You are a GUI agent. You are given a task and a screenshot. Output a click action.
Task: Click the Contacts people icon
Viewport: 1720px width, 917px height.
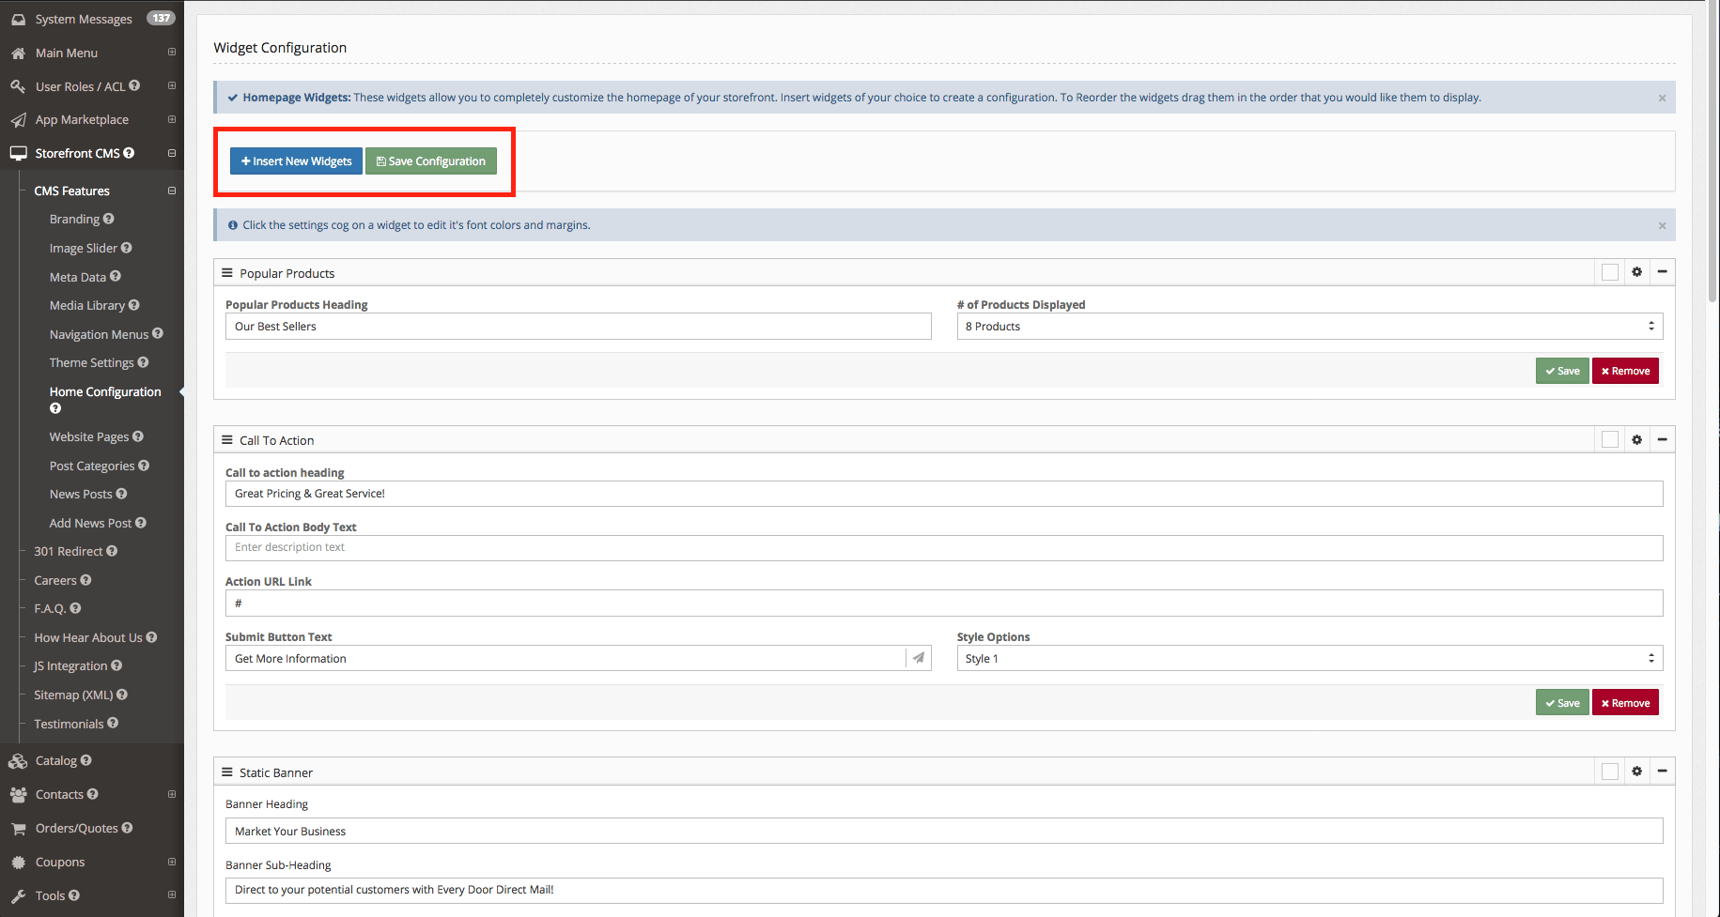tap(18, 795)
